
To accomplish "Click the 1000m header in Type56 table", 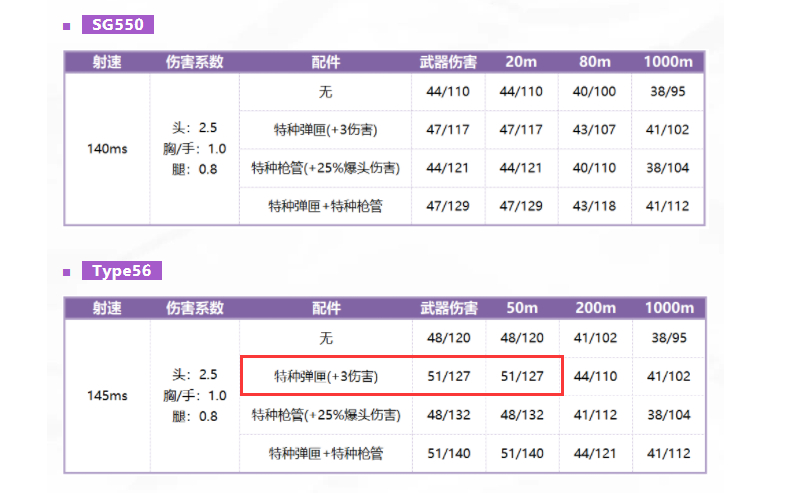I will 669,308.
